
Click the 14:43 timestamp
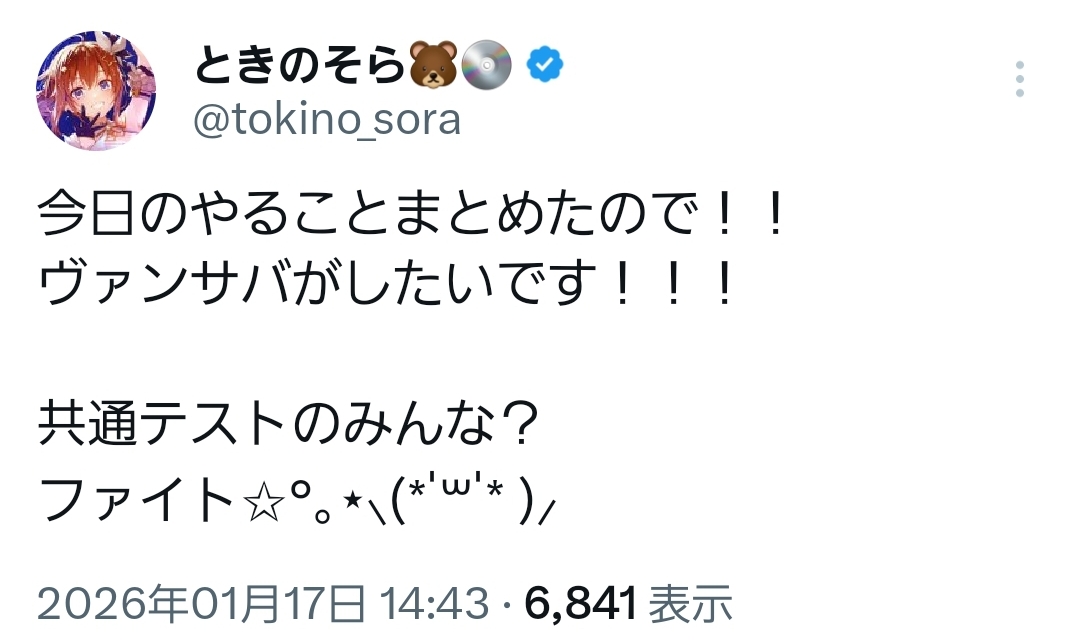433,605
